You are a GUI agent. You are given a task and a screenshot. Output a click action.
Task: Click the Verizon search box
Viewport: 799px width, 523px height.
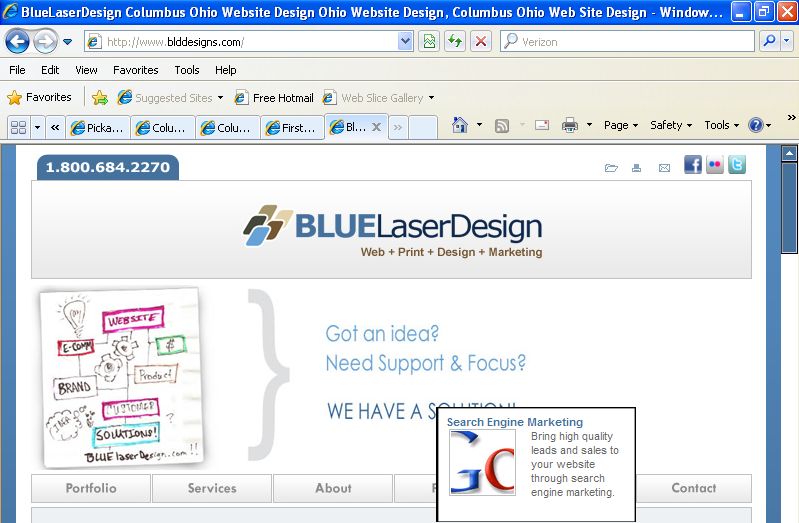click(627, 42)
